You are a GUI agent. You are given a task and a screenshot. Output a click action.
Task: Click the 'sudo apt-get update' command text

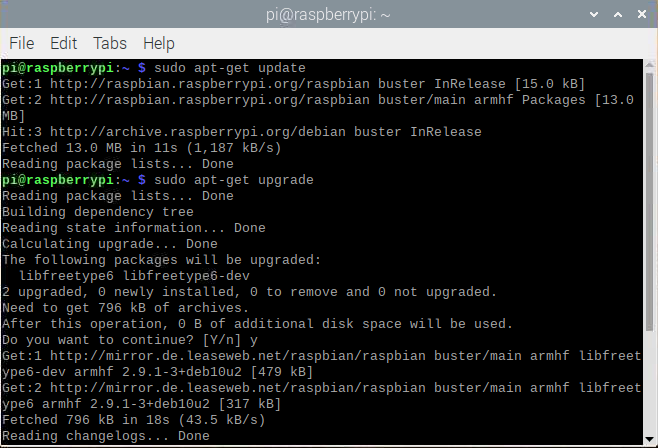pyautogui.click(x=230, y=68)
